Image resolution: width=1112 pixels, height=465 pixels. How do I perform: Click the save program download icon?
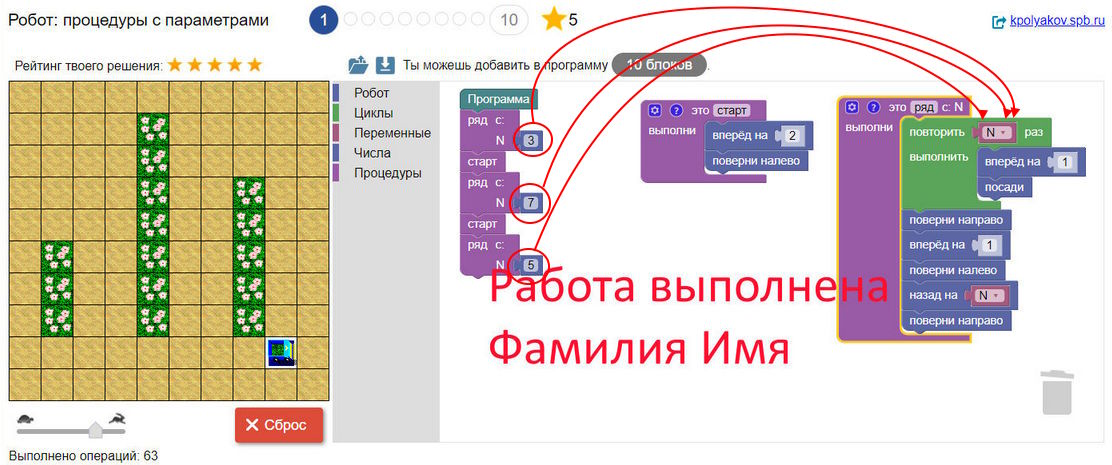pyautogui.click(x=384, y=65)
